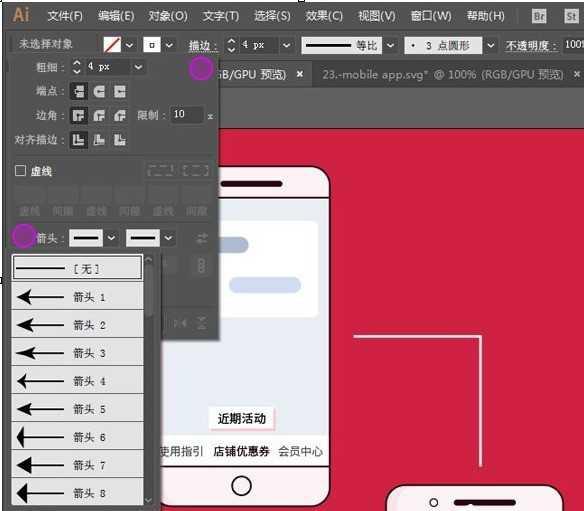Open Adobe Stock St icon
The image size is (584, 511).
coord(571,16)
